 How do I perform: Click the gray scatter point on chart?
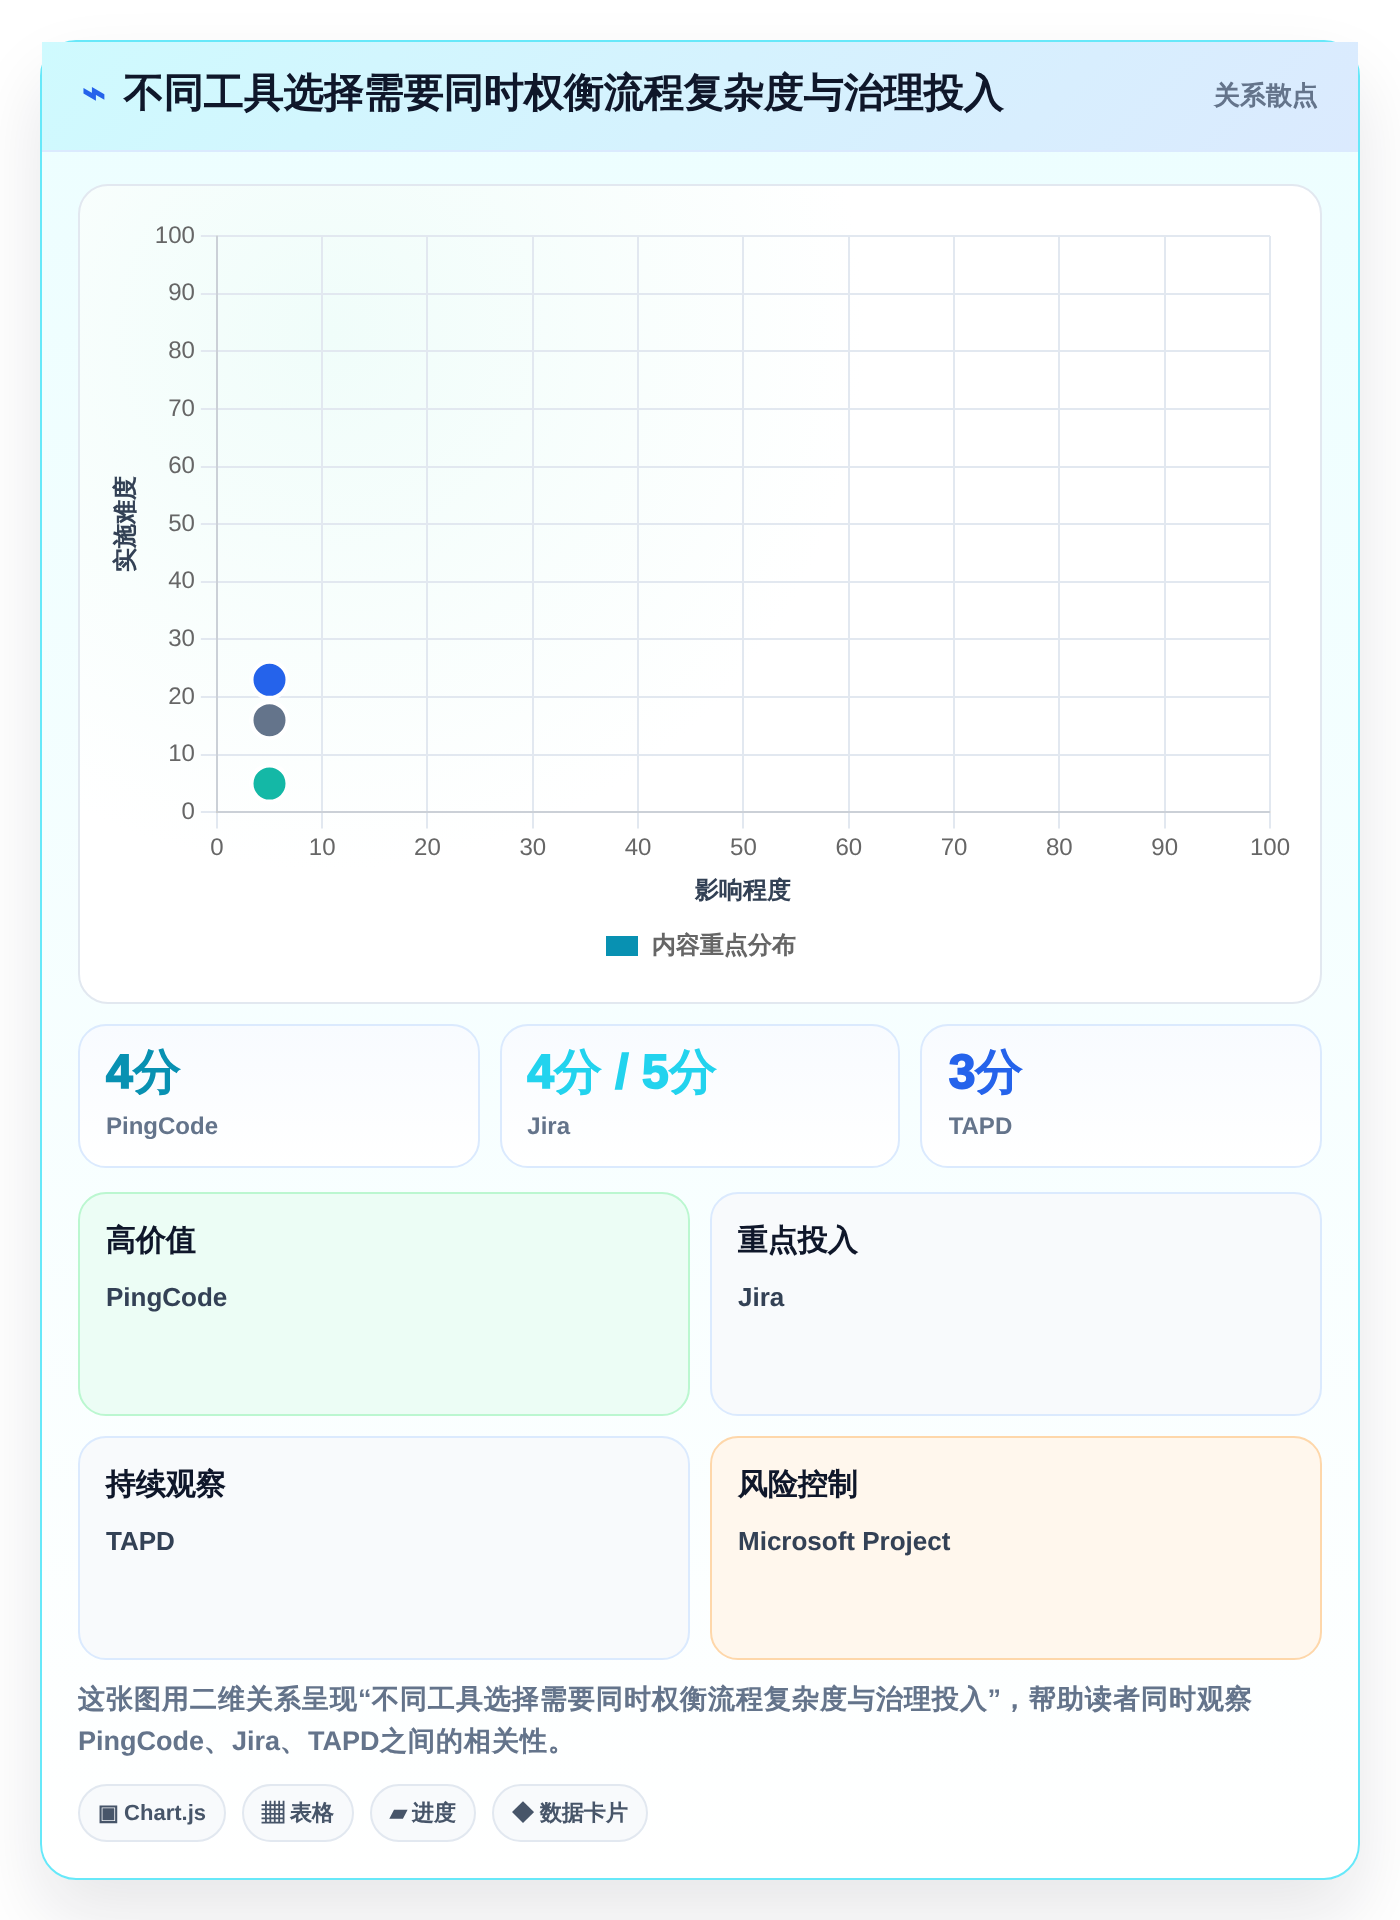[269, 720]
